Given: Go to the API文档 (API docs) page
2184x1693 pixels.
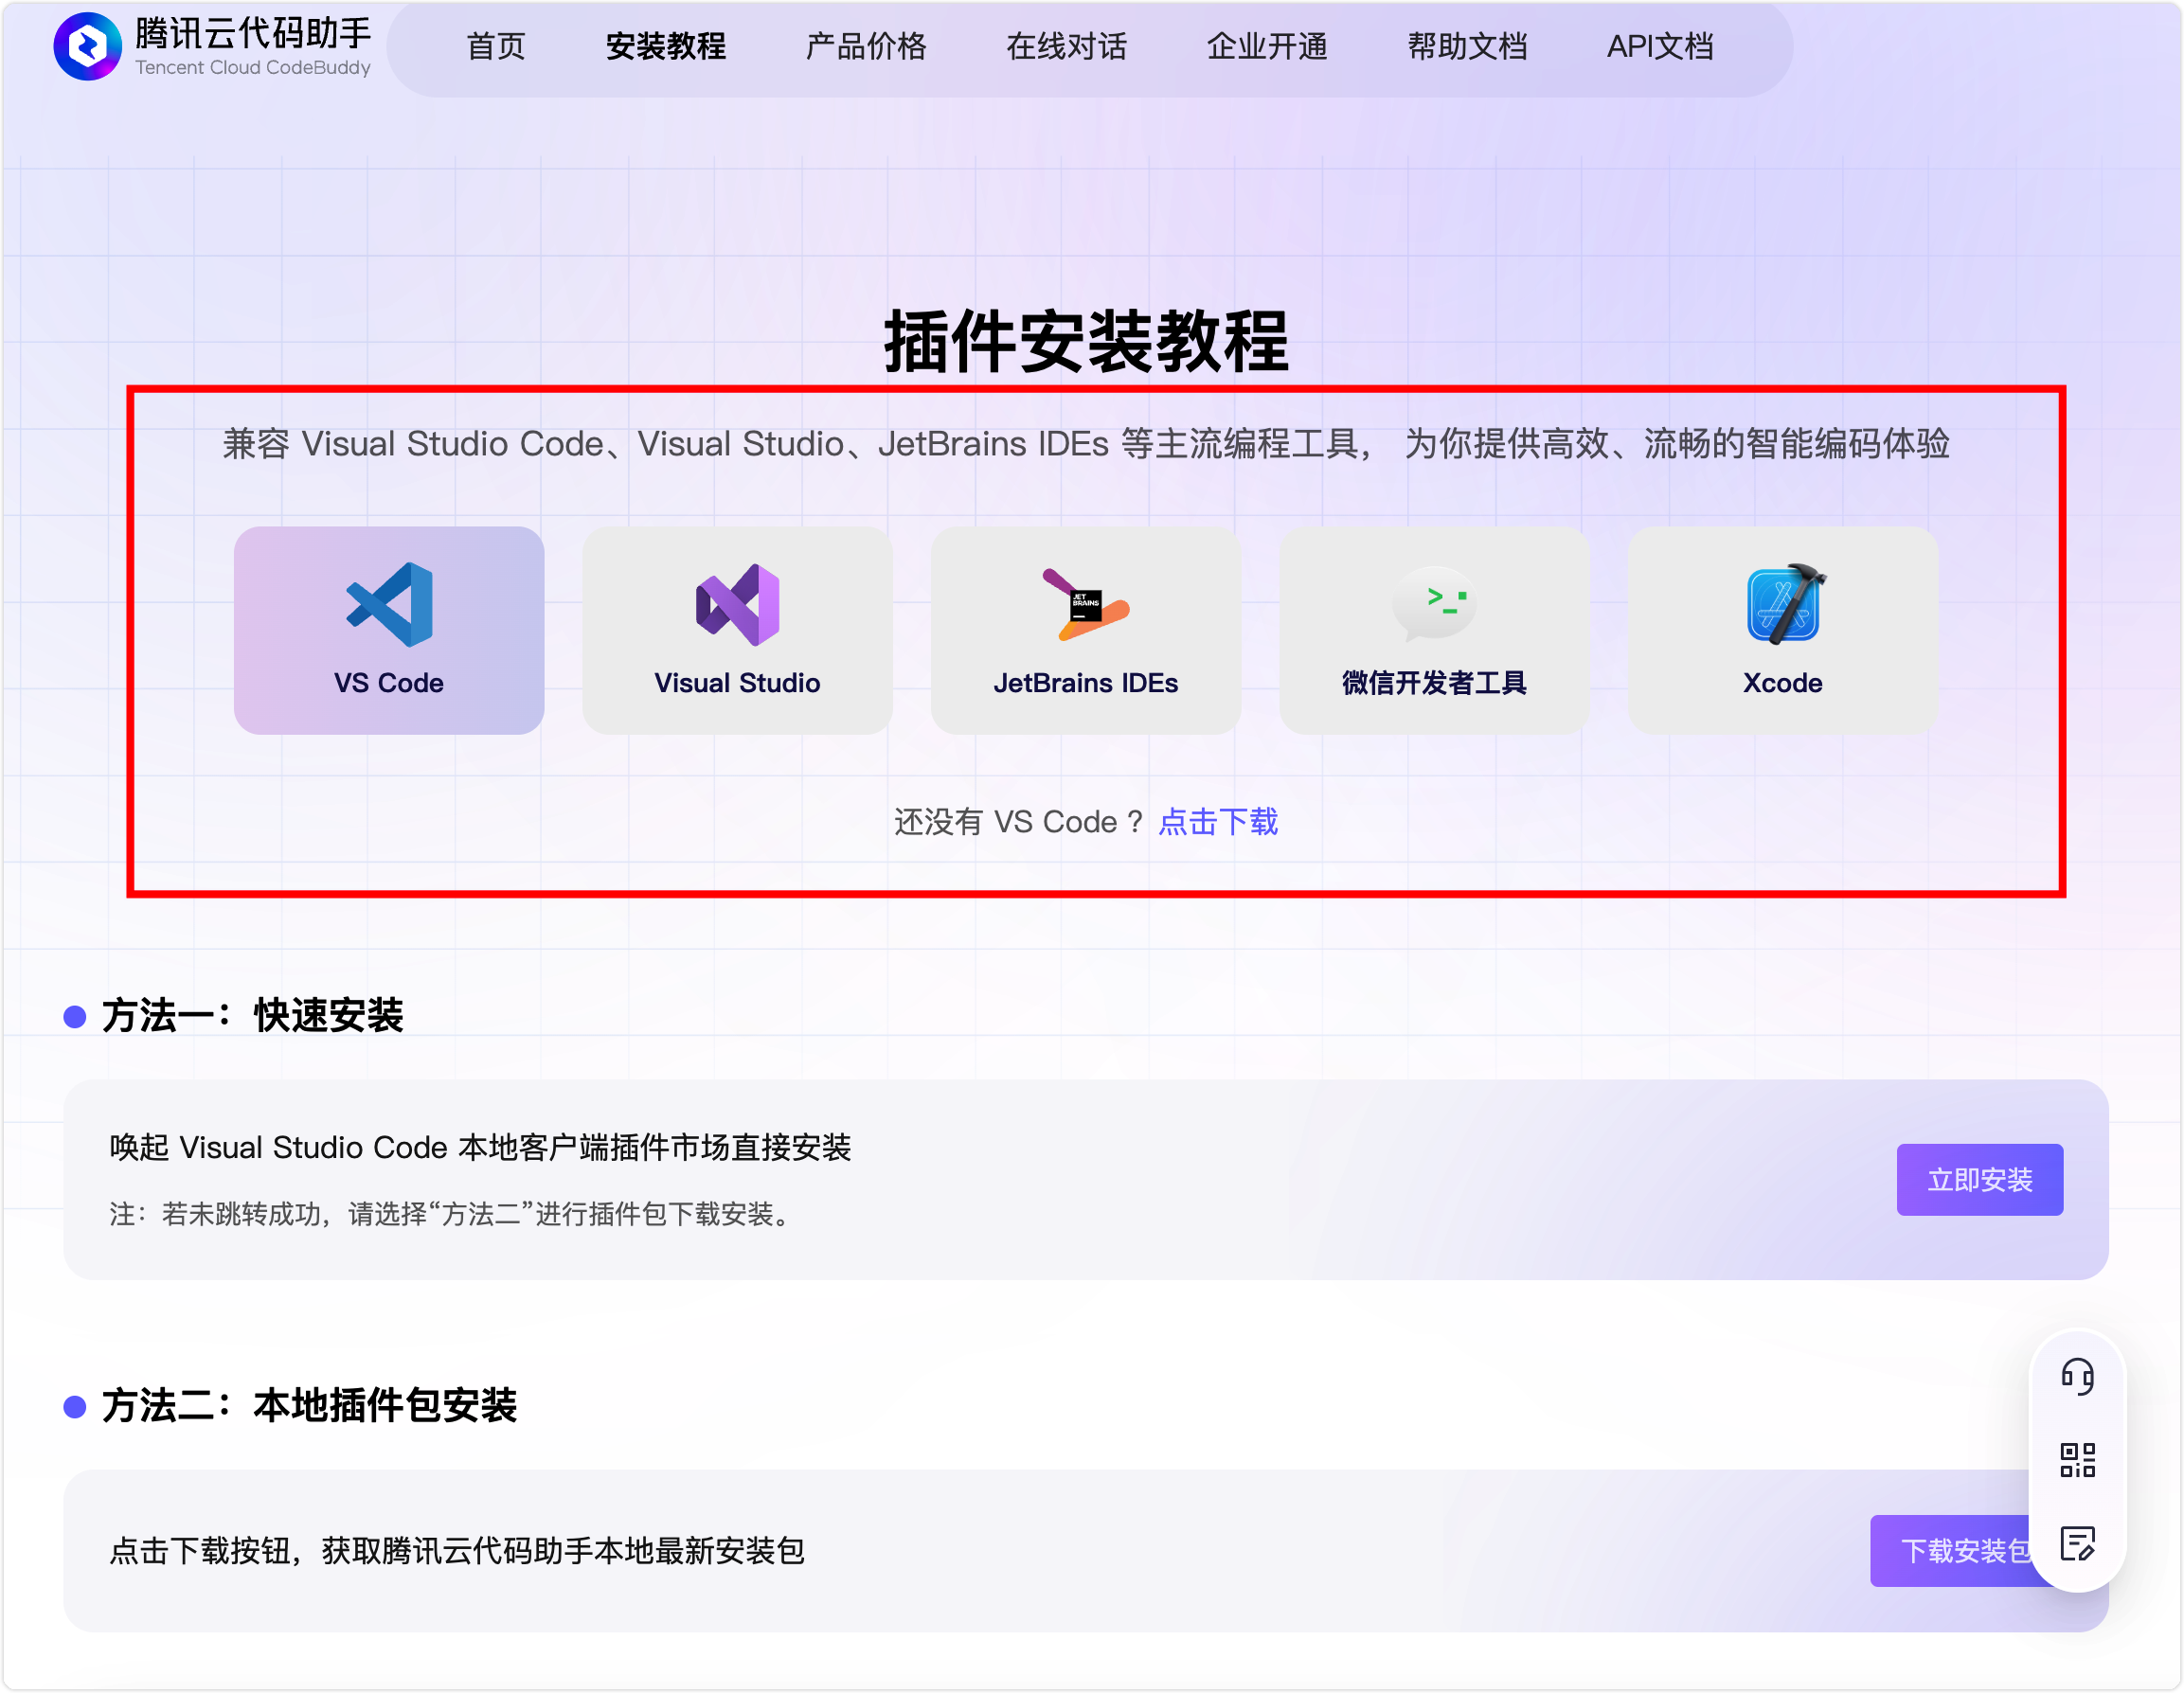Looking at the screenshot, I should pyautogui.click(x=1660, y=46).
